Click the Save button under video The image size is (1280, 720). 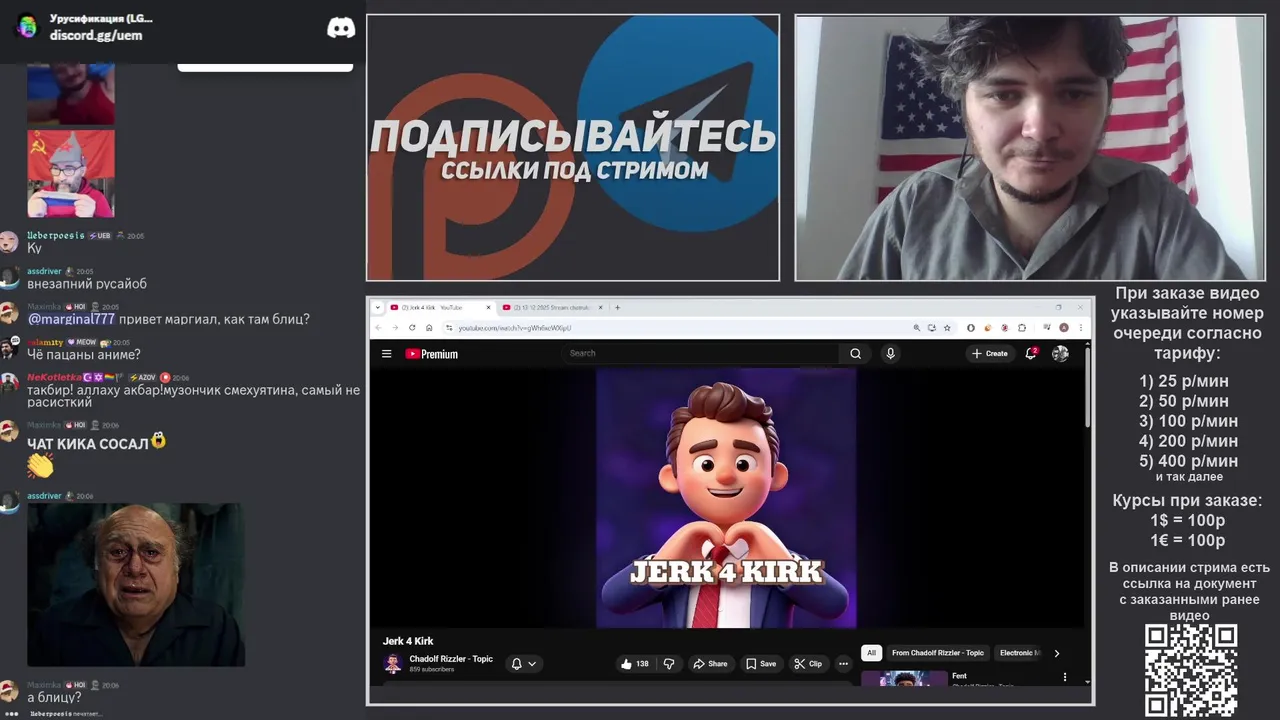tap(761, 663)
